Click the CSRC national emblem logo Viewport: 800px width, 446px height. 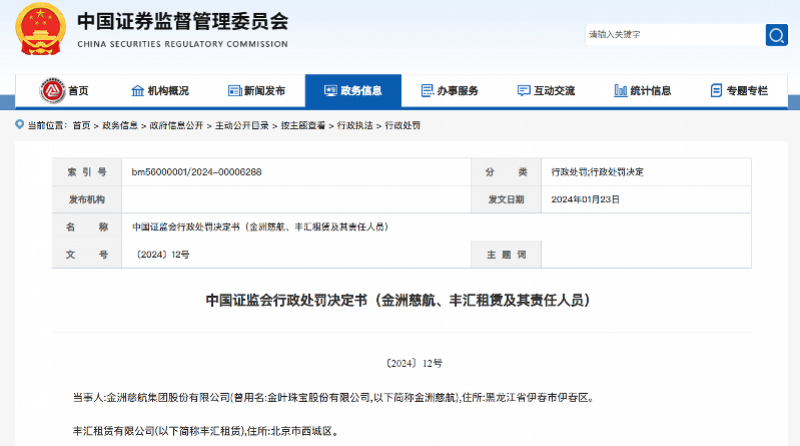pos(40,28)
